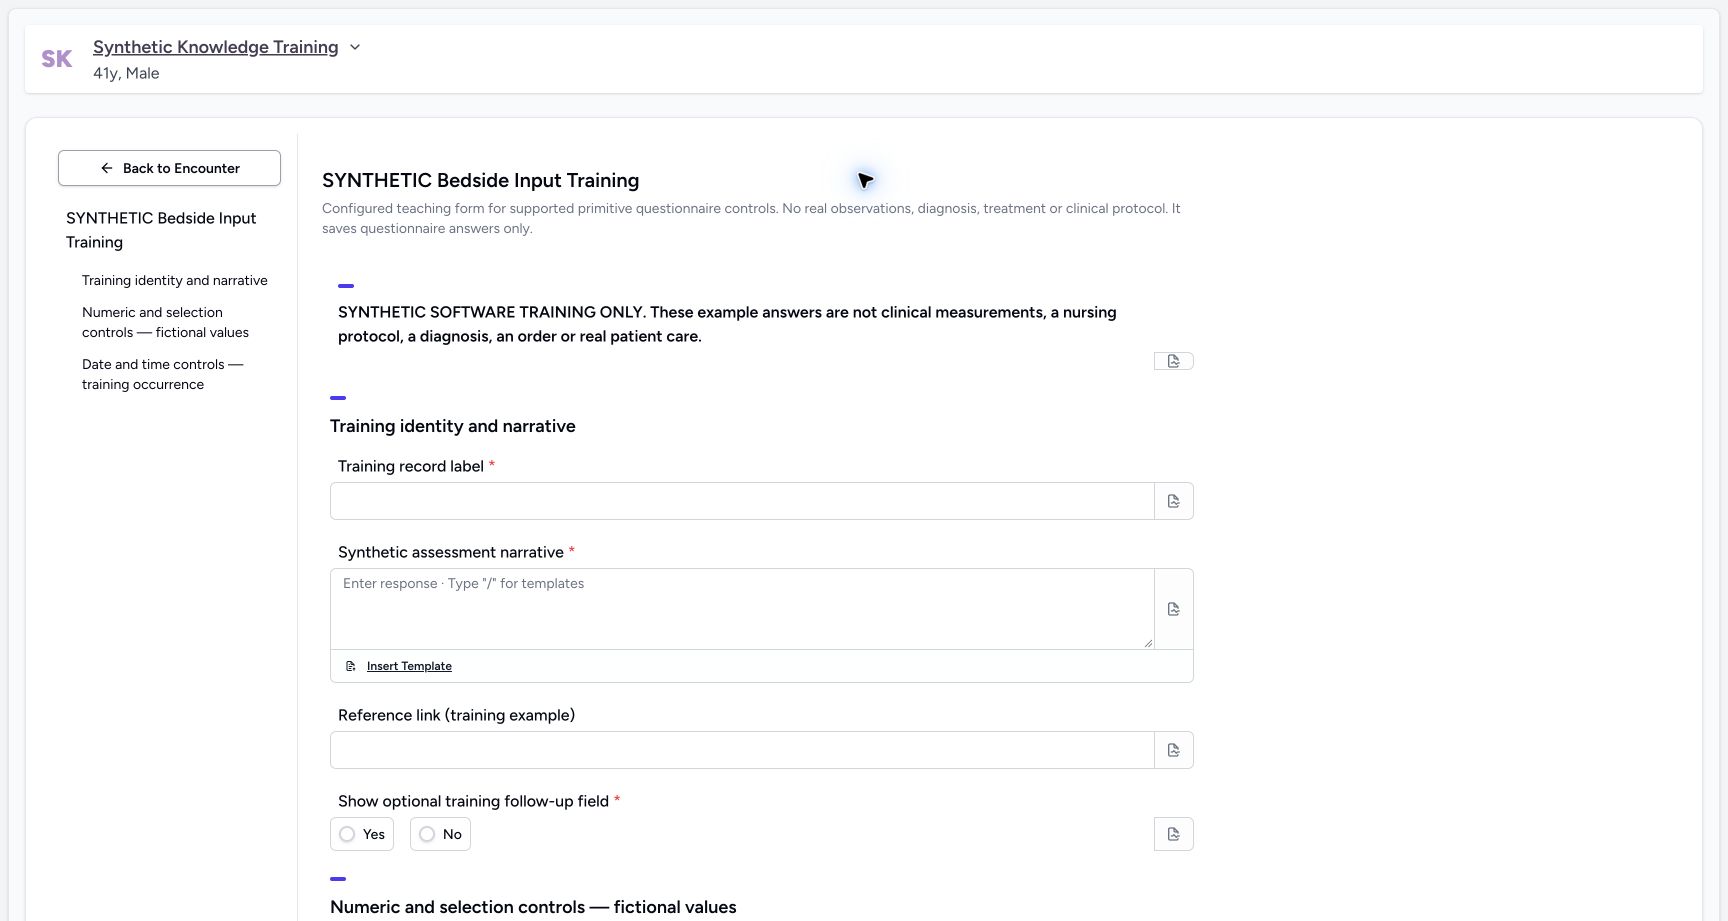Select SYNTHETIC Bedside Input Training sidebar heading
Image resolution: width=1728 pixels, height=921 pixels.
click(x=161, y=230)
